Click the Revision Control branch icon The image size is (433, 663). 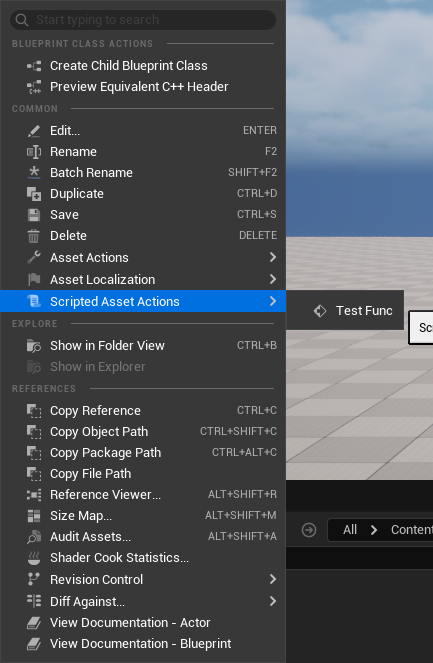coord(34,579)
